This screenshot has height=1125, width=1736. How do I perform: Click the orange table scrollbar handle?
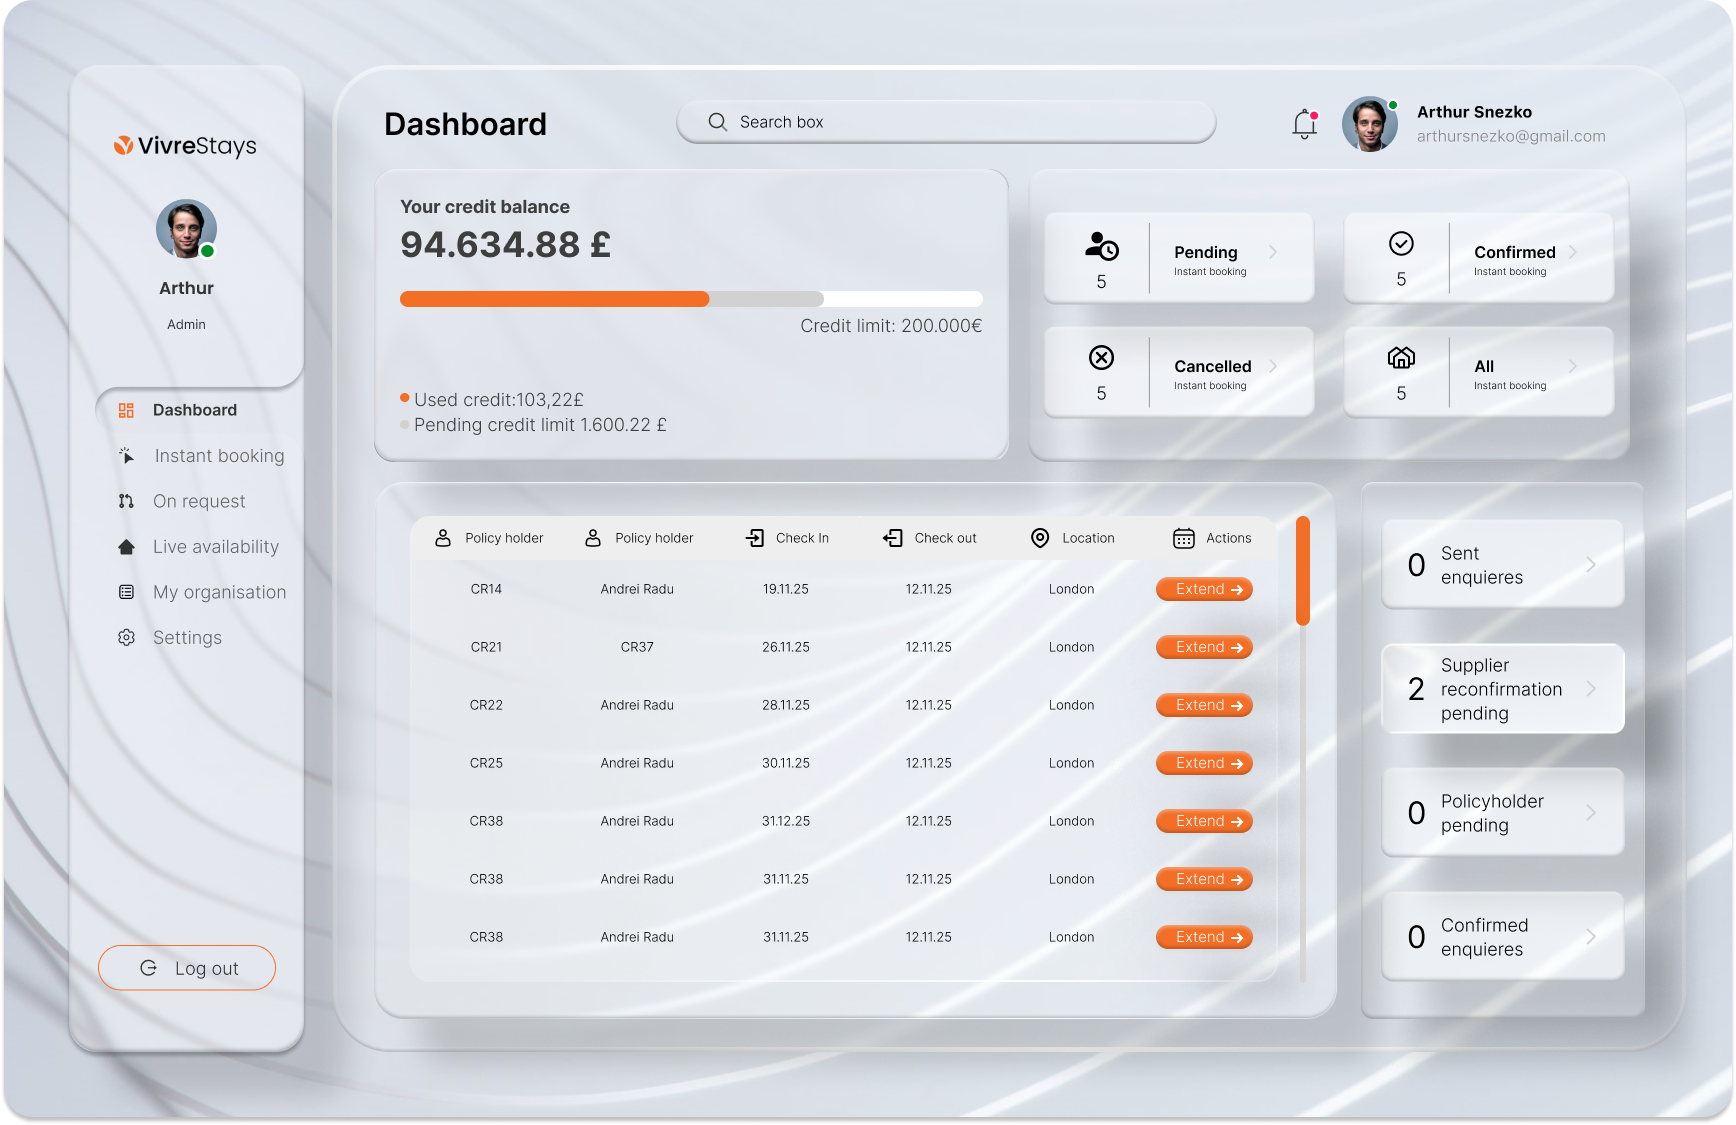point(1302,571)
